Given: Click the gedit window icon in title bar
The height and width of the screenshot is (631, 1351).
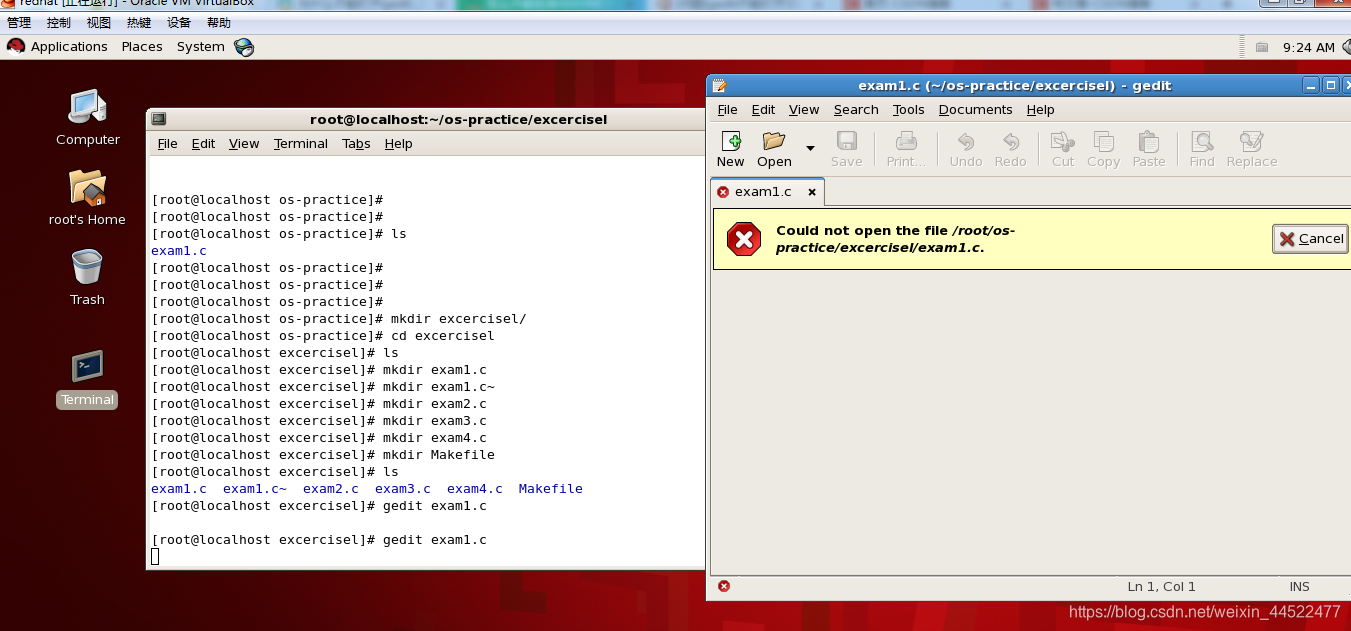Looking at the screenshot, I should (x=719, y=86).
